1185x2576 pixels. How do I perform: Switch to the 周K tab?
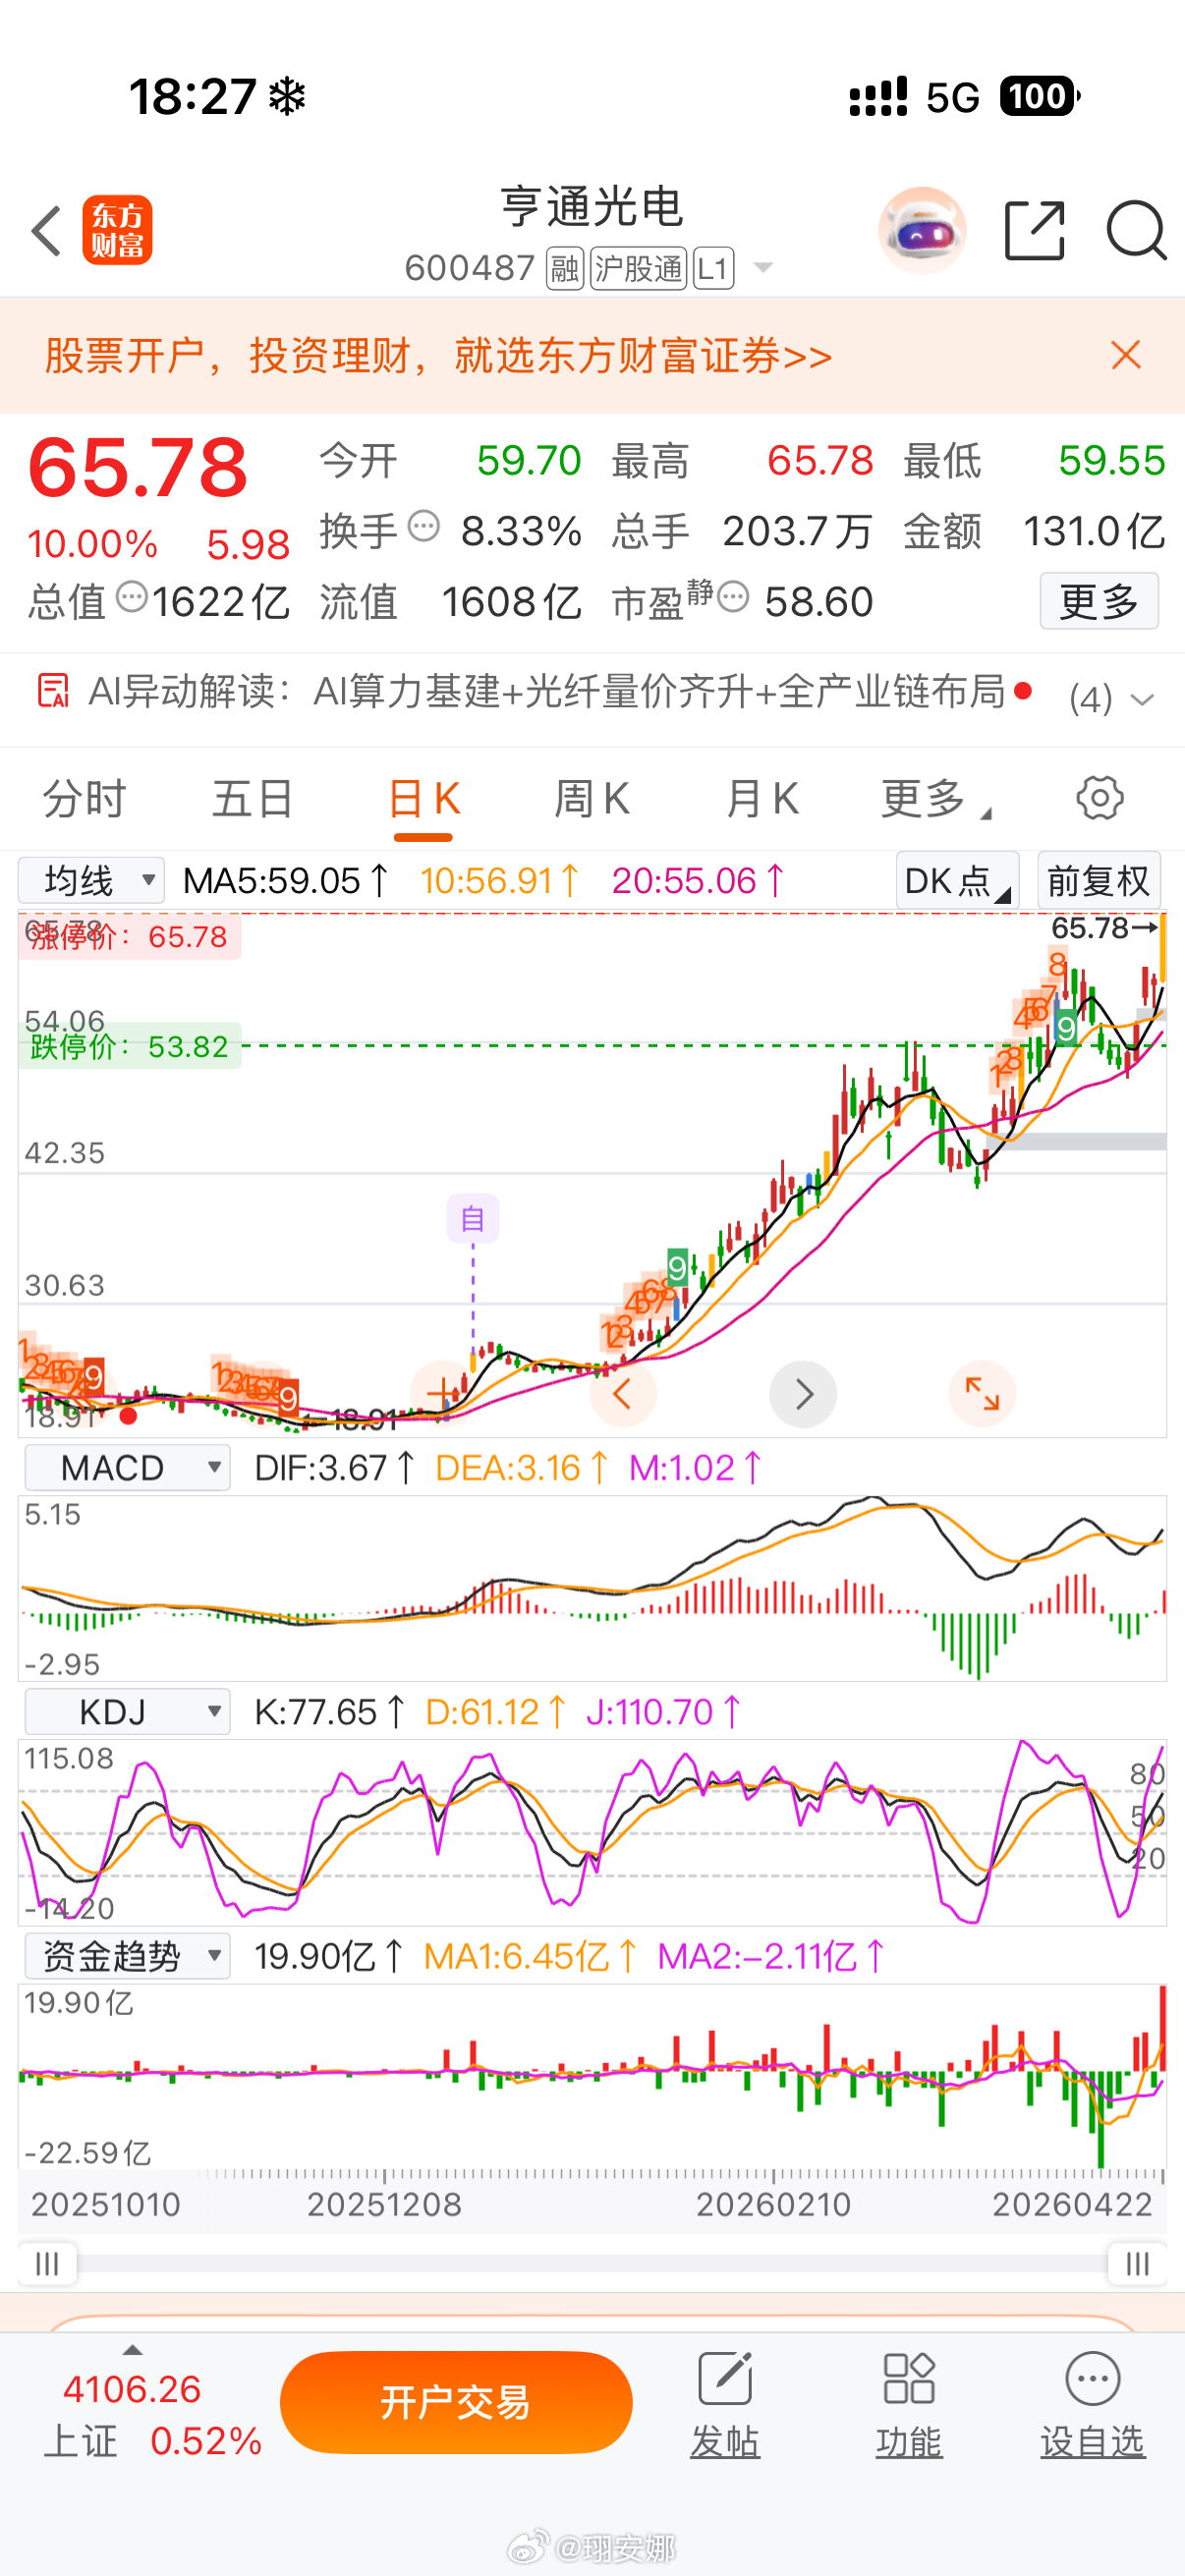coord(592,799)
